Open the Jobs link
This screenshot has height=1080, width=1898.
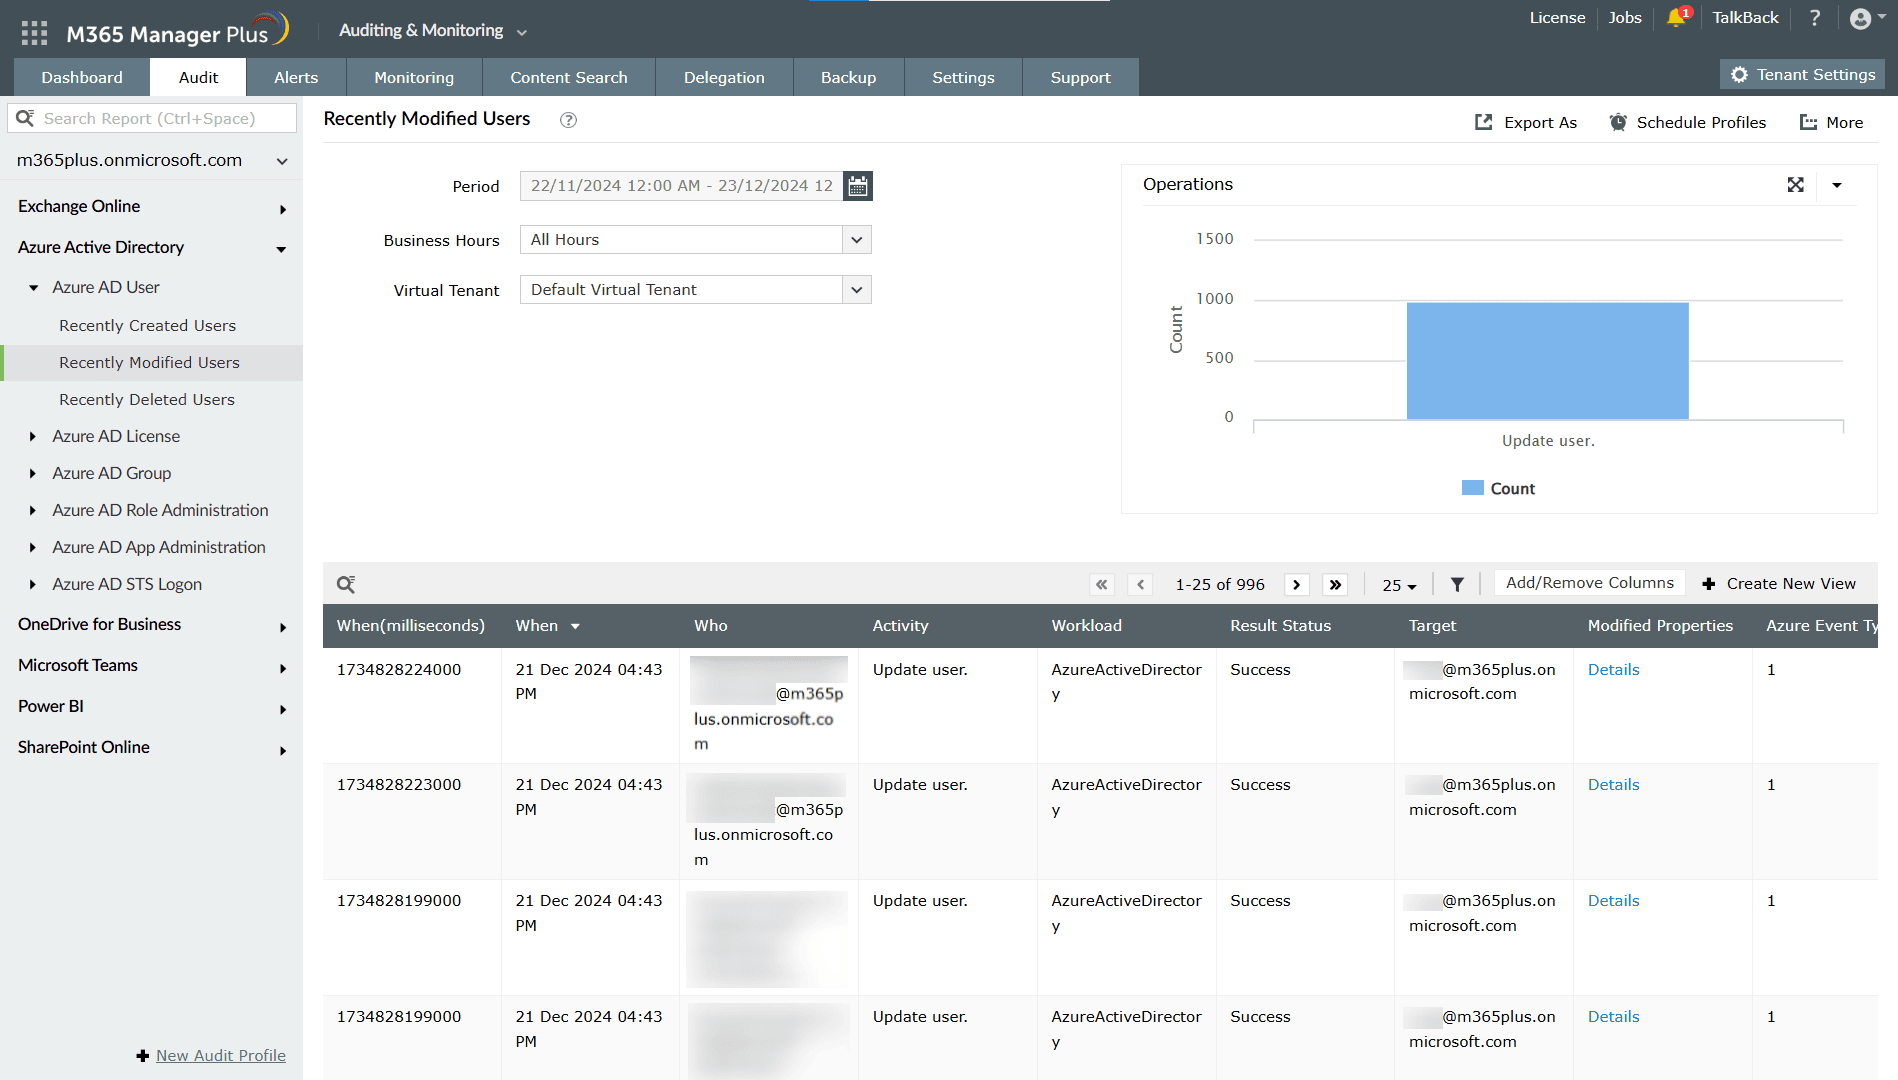(1625, 18)
